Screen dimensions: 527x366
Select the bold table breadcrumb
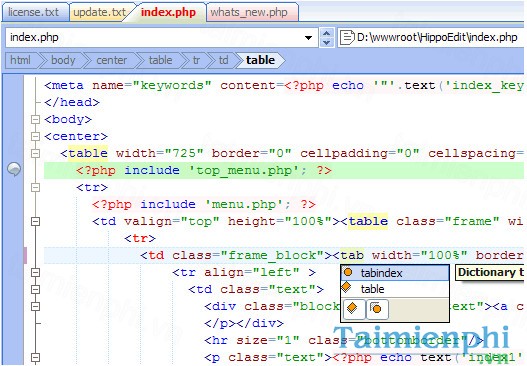pos(260,60)
